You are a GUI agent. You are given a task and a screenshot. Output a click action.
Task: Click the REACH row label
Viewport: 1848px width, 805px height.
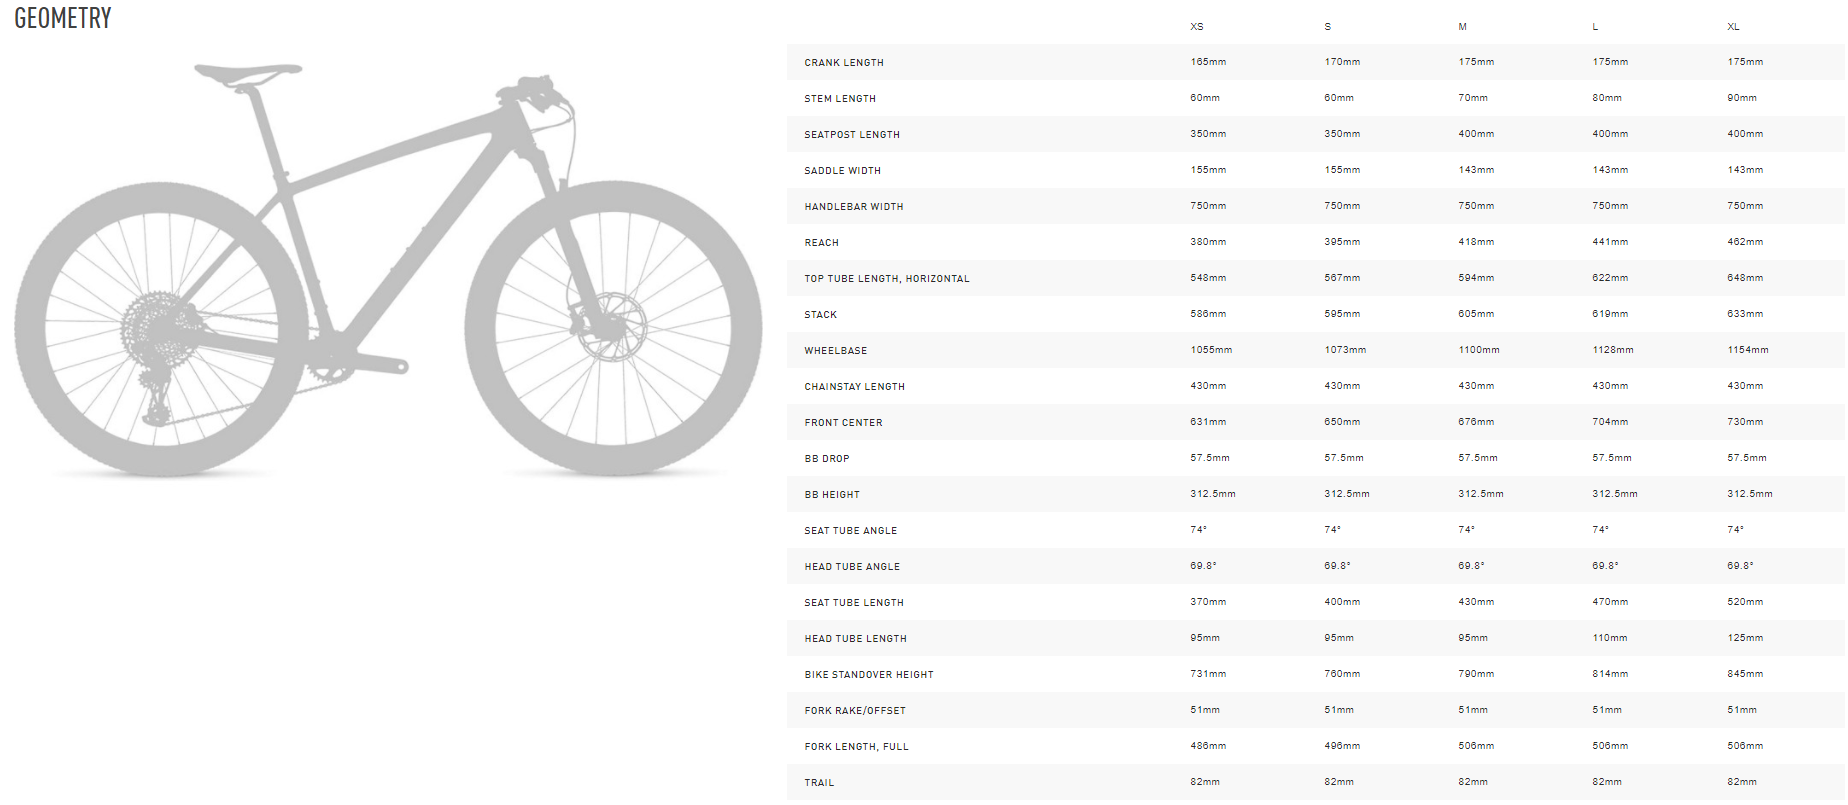click(821, 243)
